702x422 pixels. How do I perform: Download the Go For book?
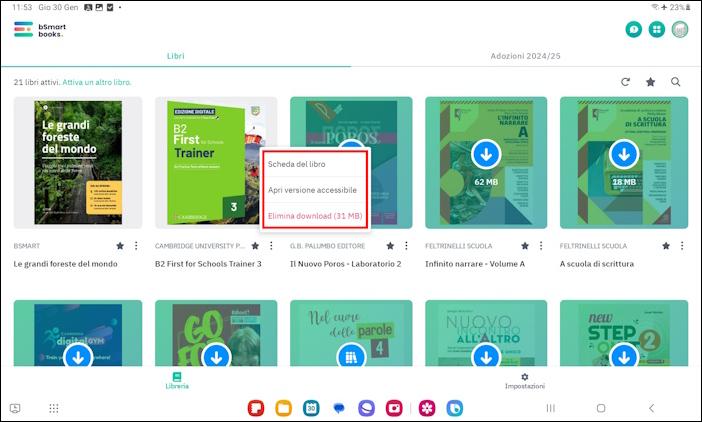(216, 356)
